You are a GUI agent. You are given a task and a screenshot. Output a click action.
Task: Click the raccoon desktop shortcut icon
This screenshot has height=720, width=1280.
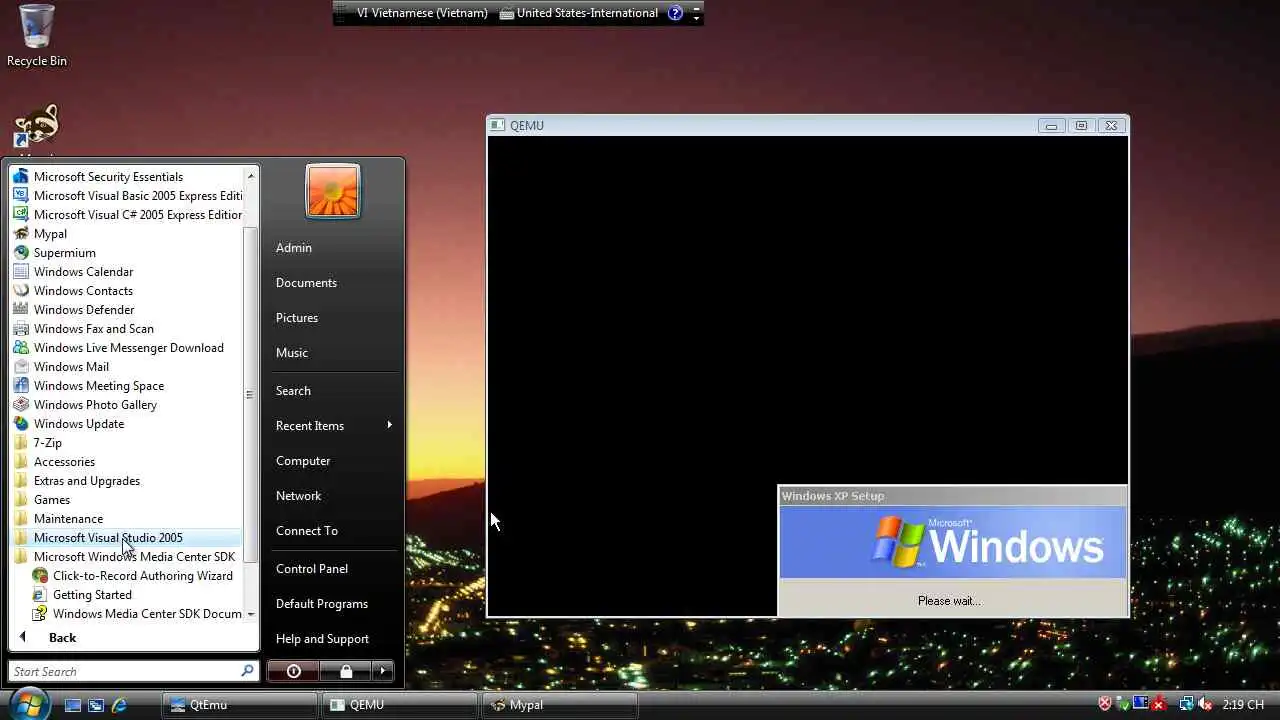37,128
